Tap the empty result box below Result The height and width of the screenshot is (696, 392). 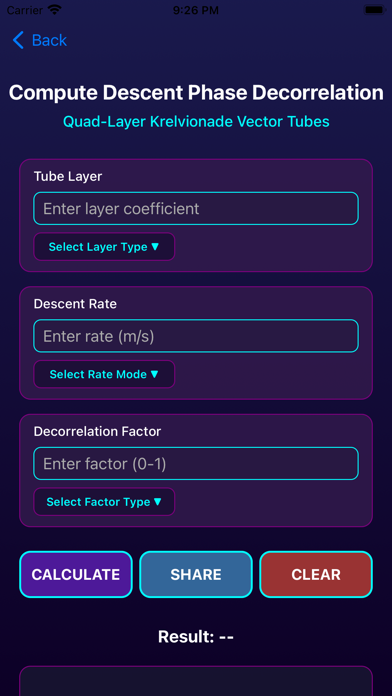click(196, 681)
